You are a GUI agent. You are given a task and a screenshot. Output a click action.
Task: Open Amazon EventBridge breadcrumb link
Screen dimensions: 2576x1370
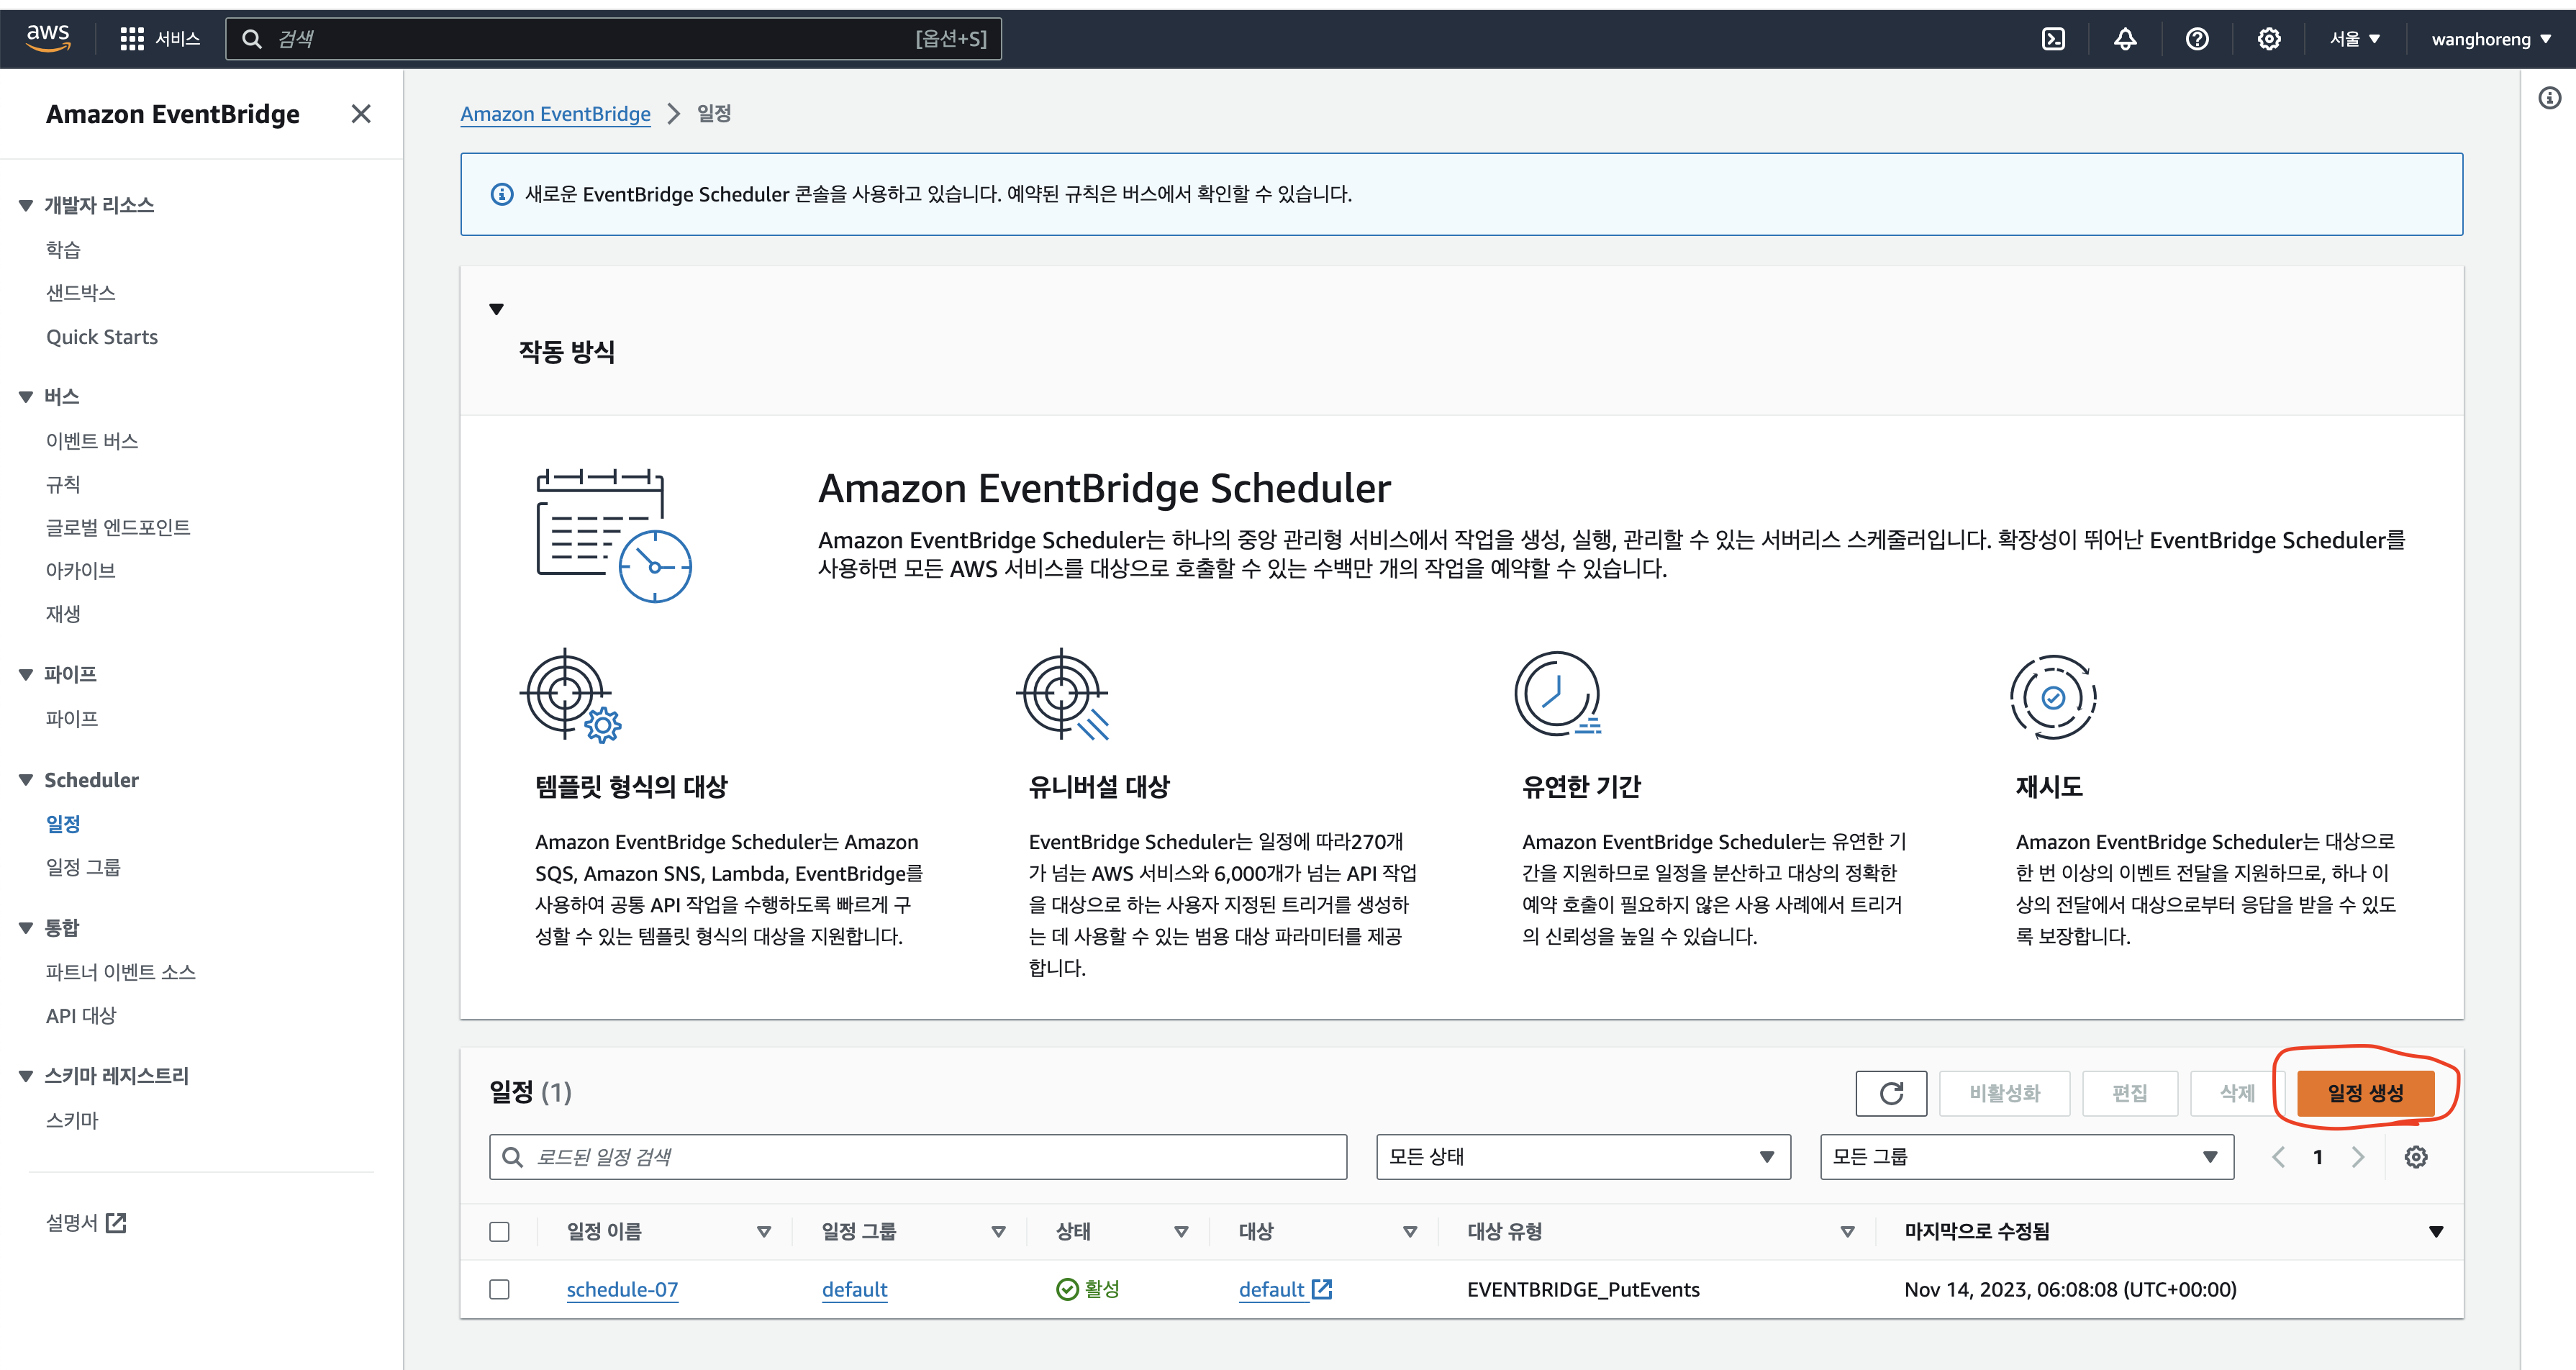[x=555, y=114]
